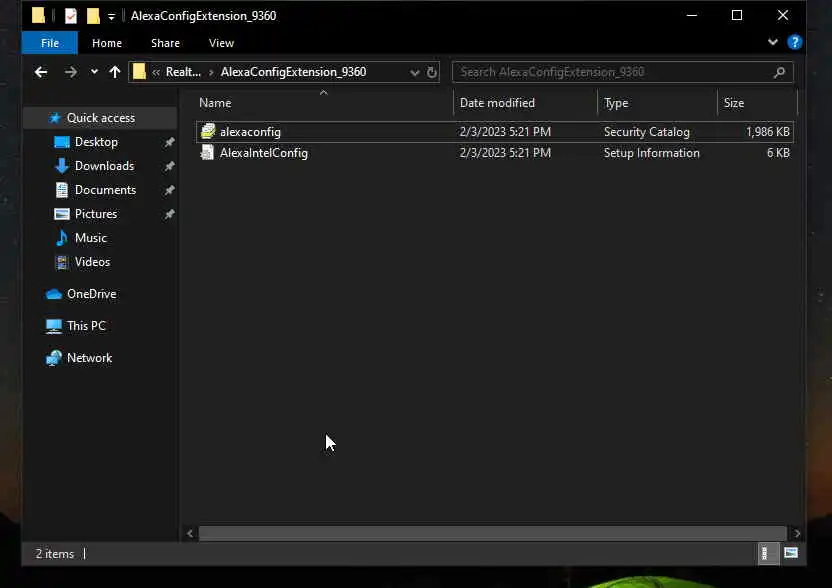Click the folder icon in the address bar
Screen dimensions: 832x588
coord(139,71)
